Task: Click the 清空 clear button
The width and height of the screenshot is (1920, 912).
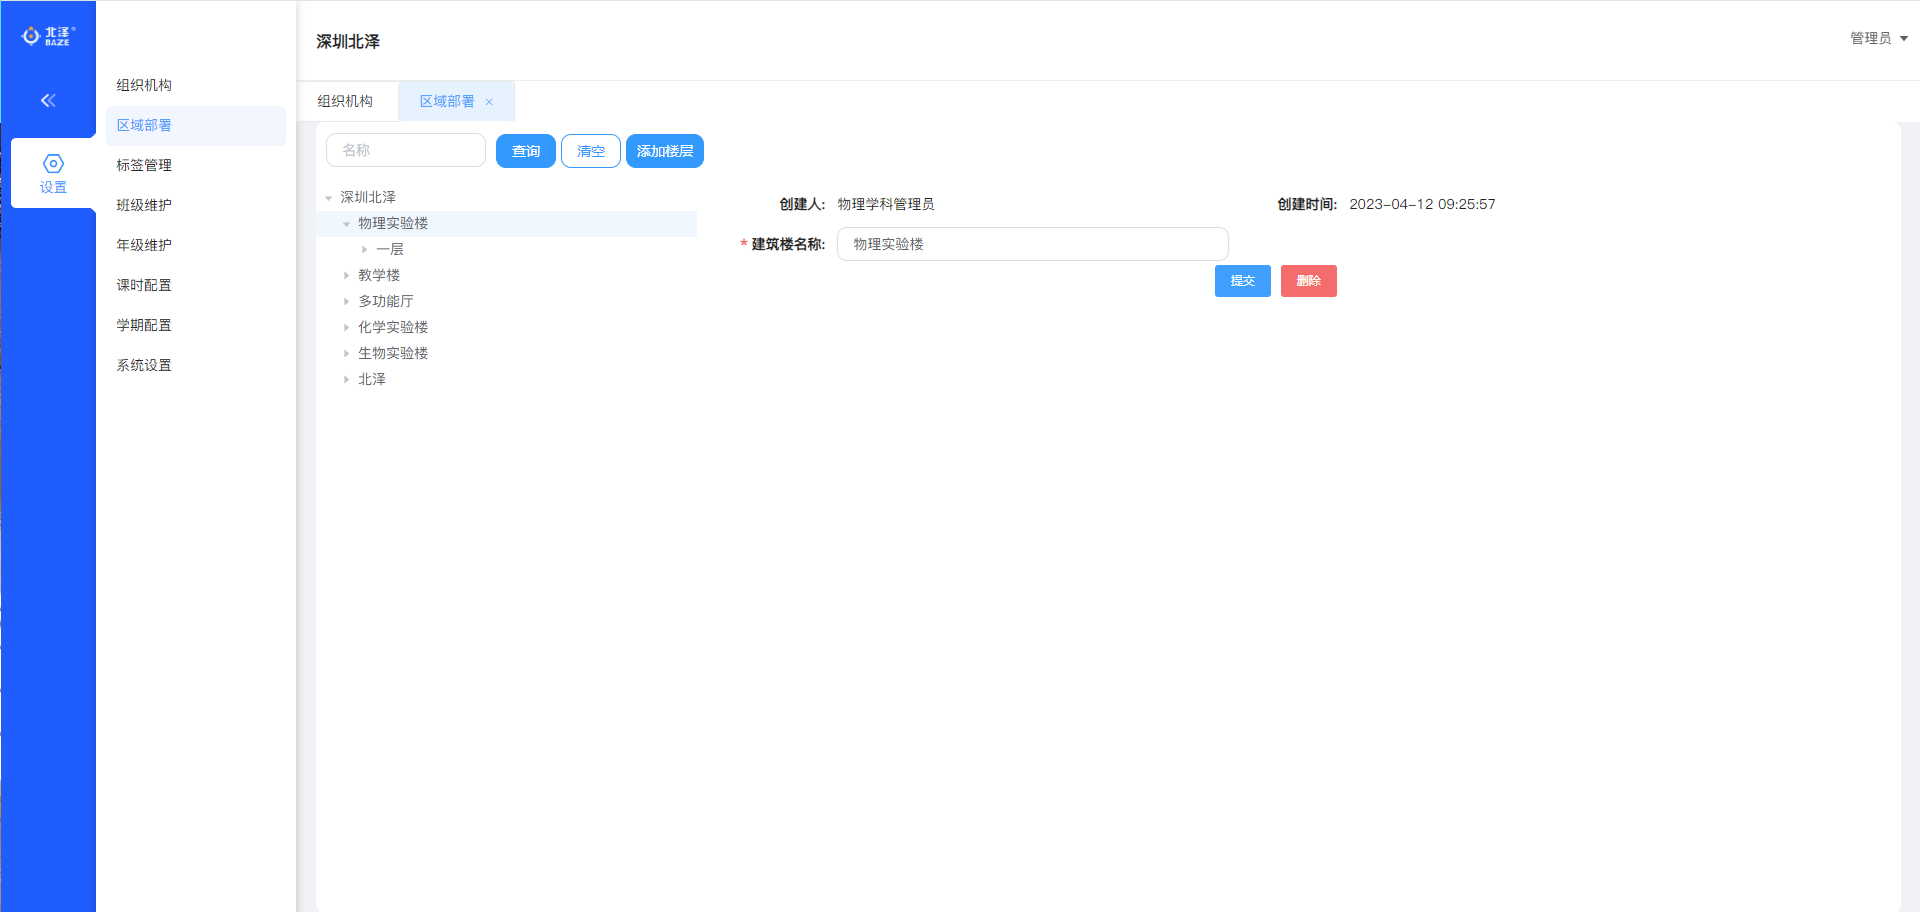Action: [590, 151]
